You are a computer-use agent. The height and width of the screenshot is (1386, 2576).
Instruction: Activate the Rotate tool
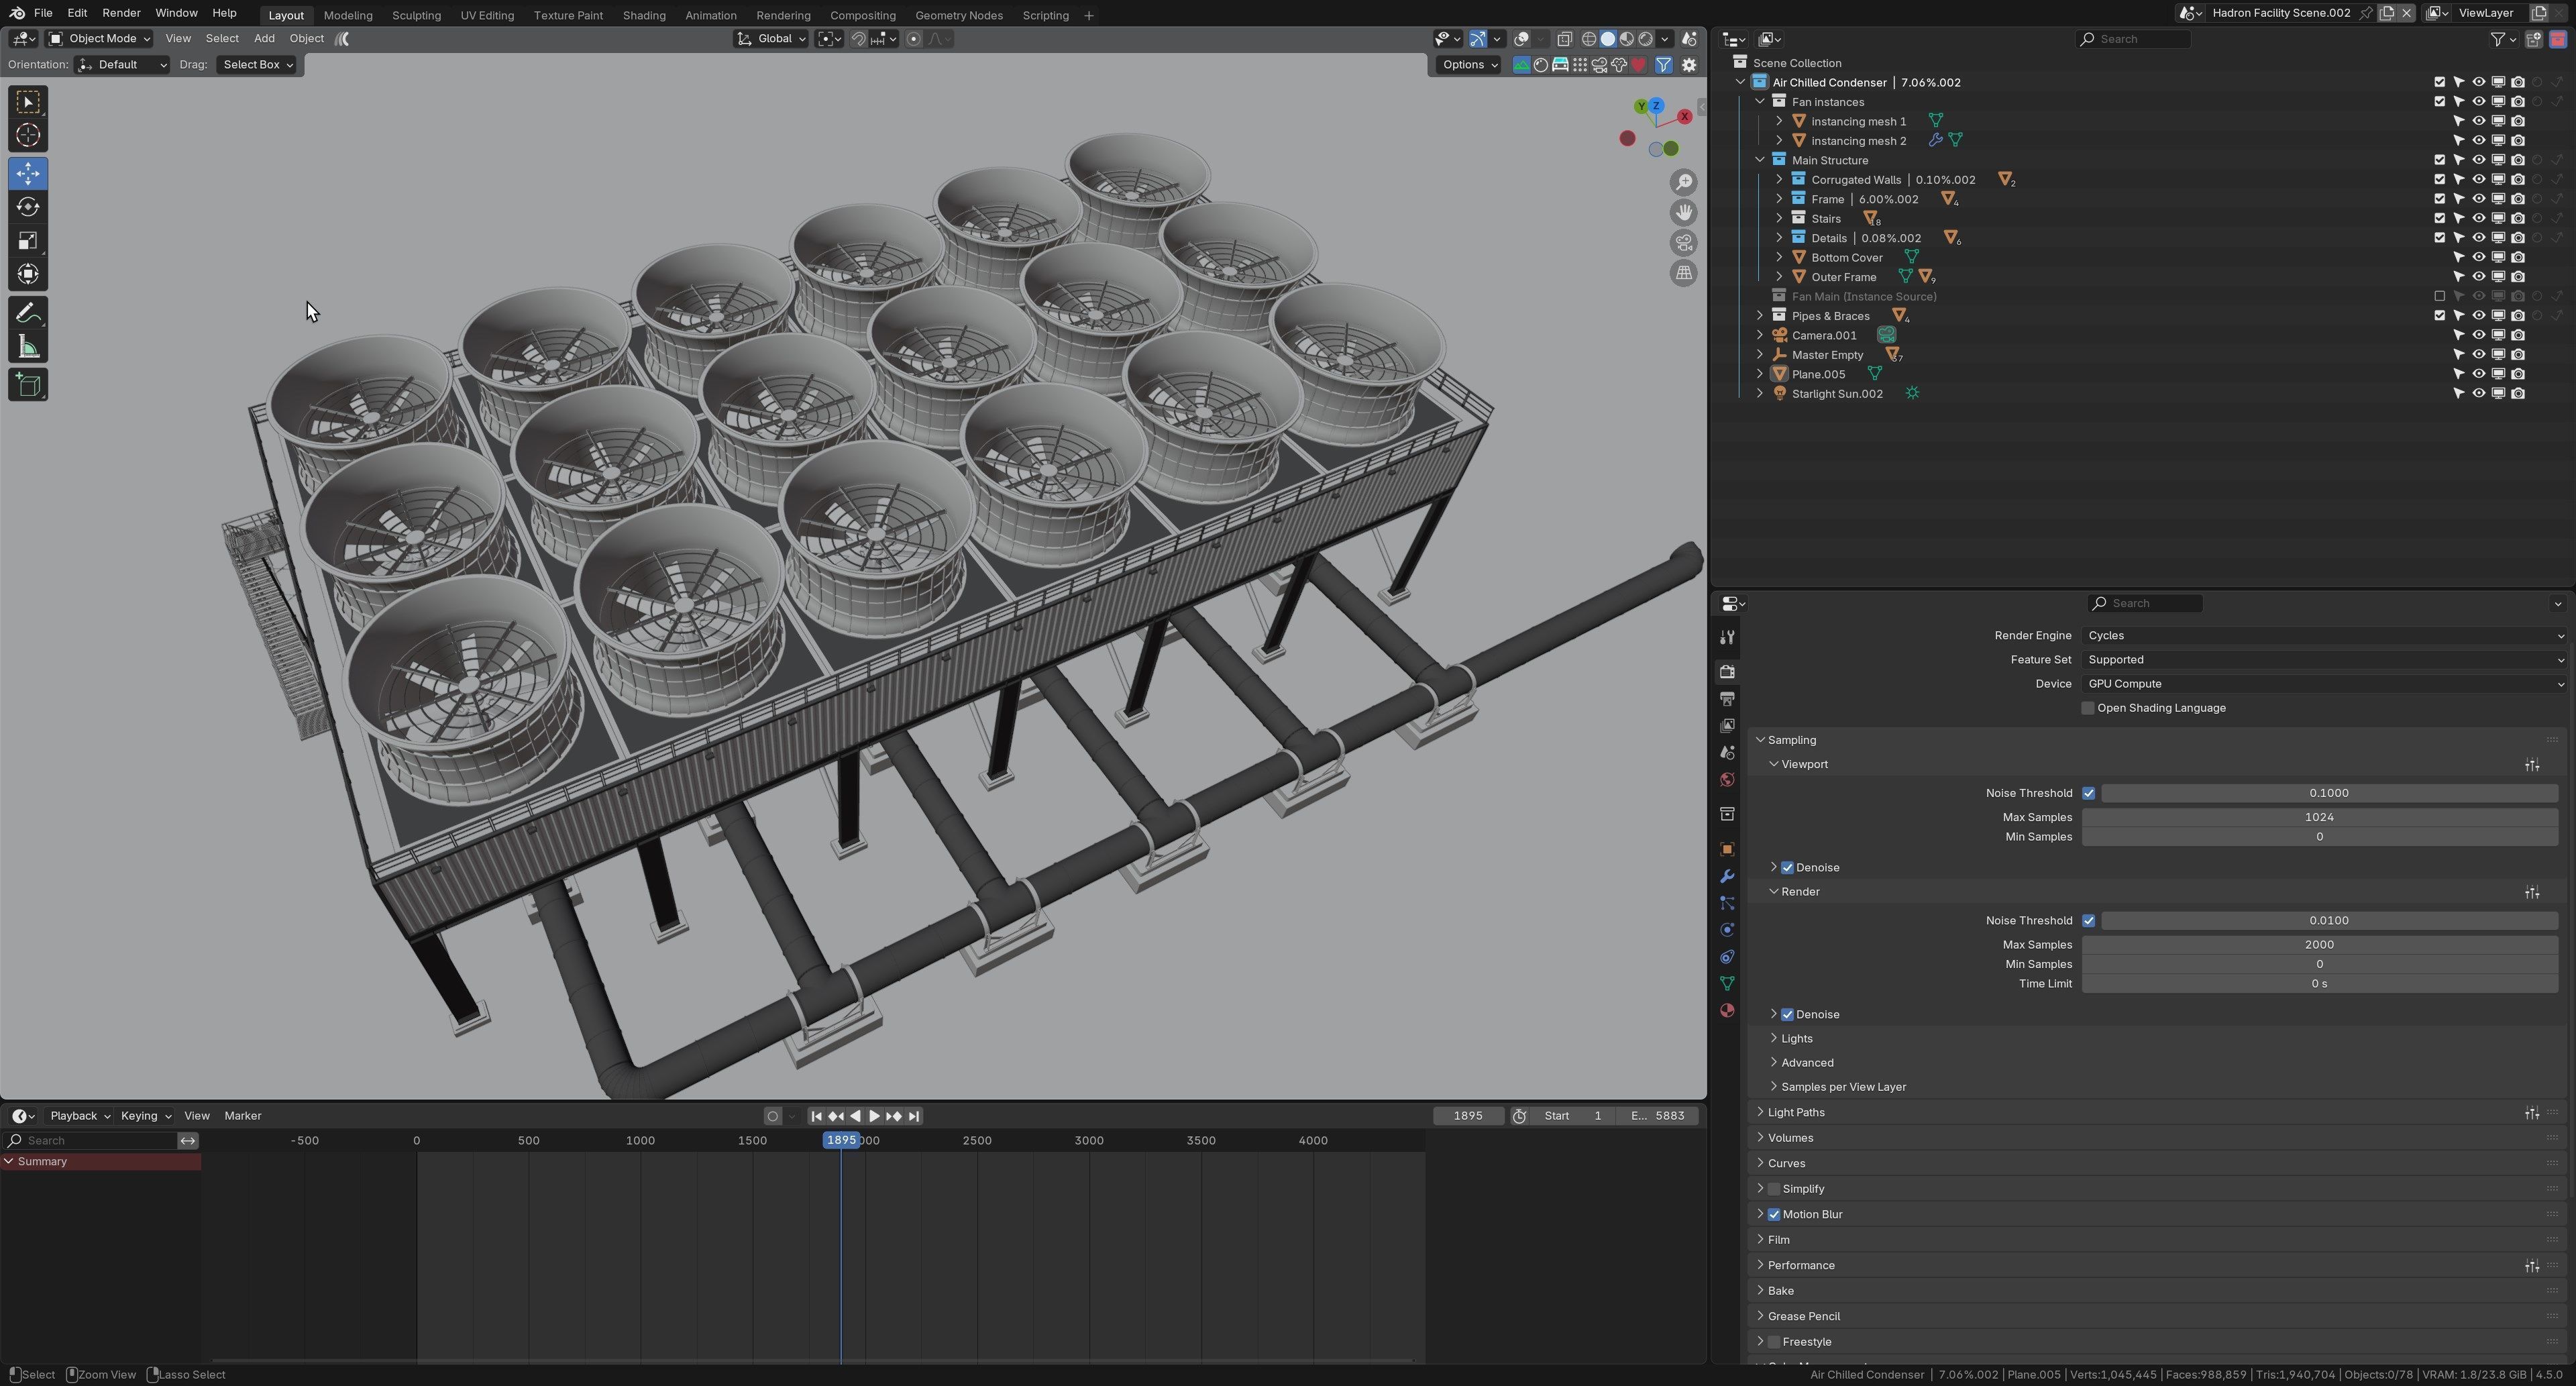coord(28,207)
